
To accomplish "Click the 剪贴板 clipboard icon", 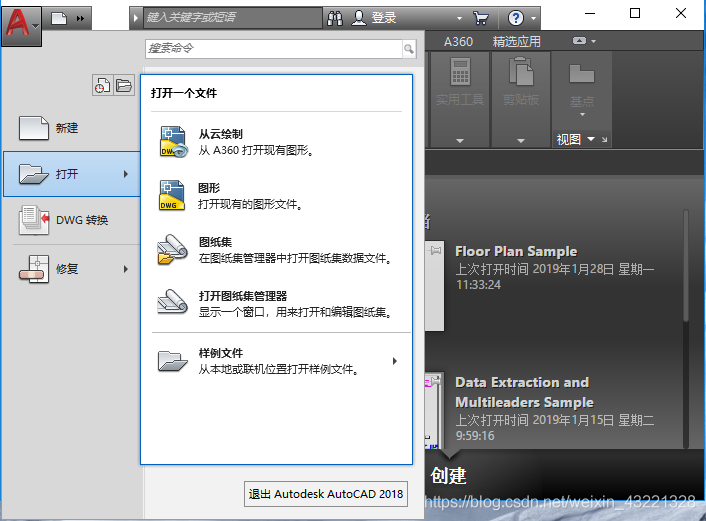I will click(x=521, y=72).
